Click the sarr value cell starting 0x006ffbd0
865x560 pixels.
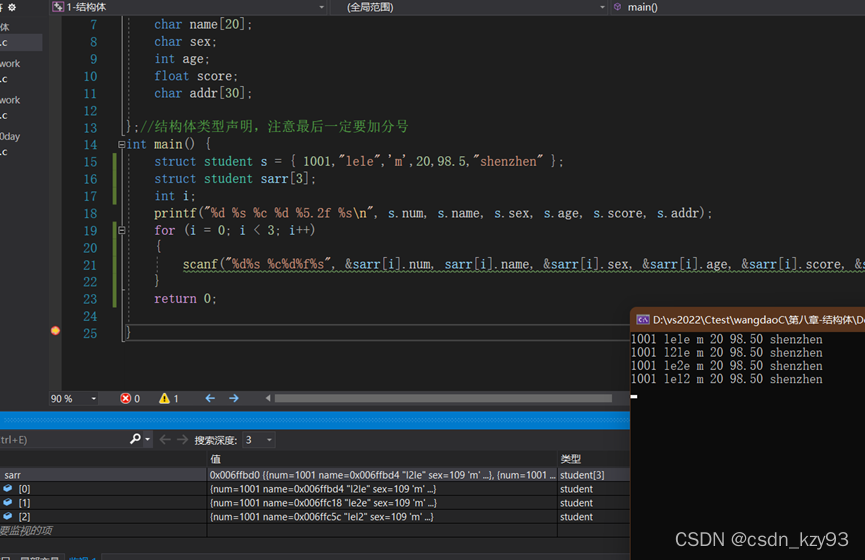tap(382, 475)
